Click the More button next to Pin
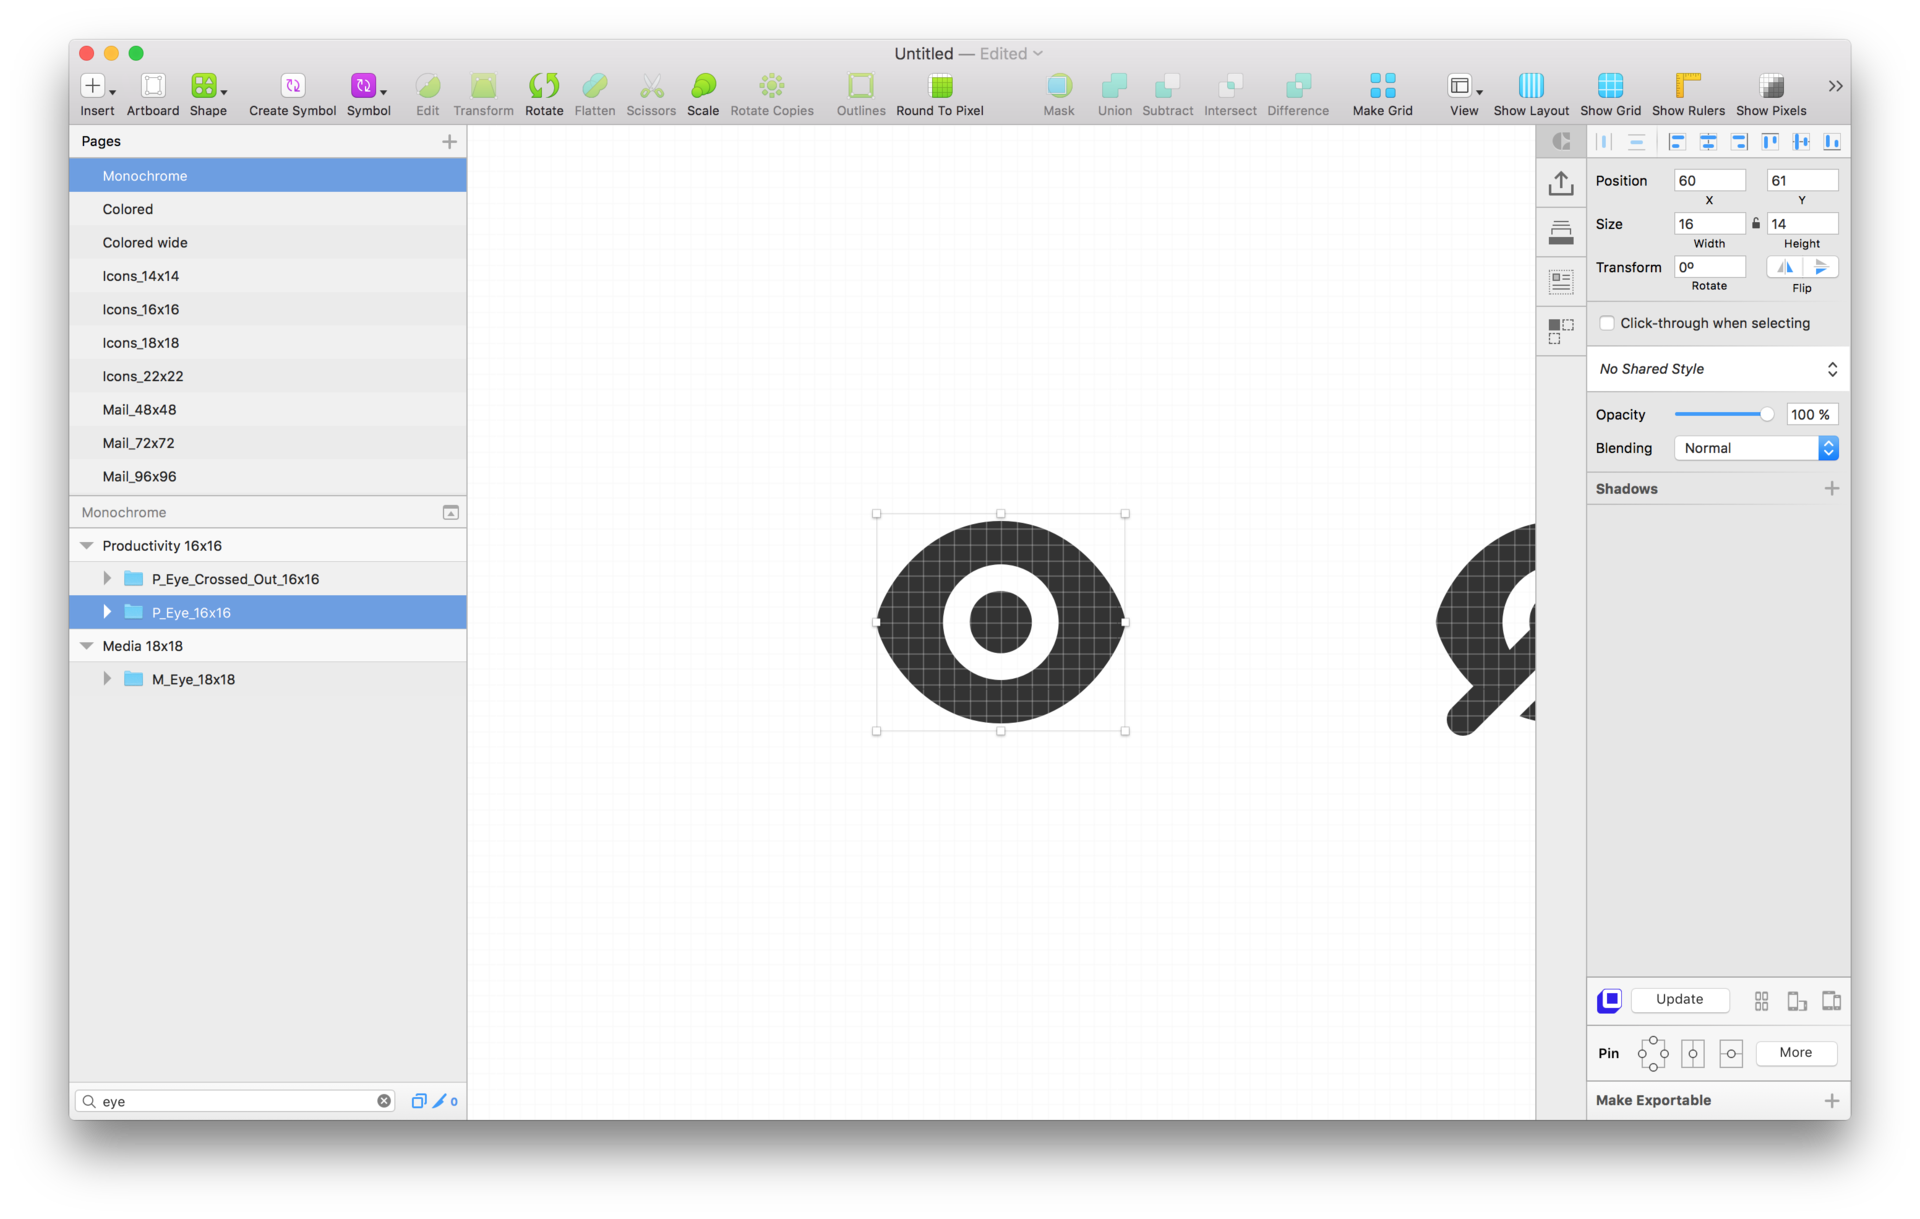The height and width of the screenshot is (1219, 1920). (1795, 1052)
